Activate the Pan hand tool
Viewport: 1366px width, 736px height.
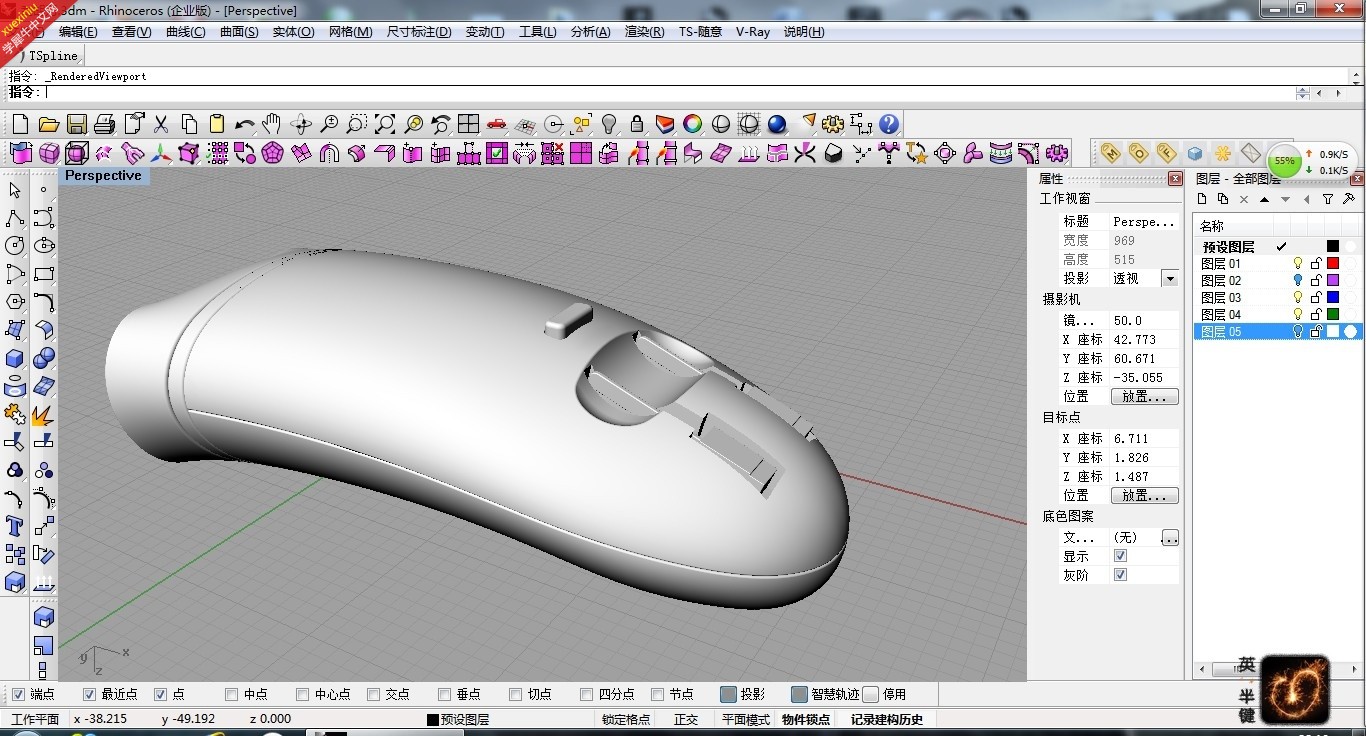[x=272, y=124]
